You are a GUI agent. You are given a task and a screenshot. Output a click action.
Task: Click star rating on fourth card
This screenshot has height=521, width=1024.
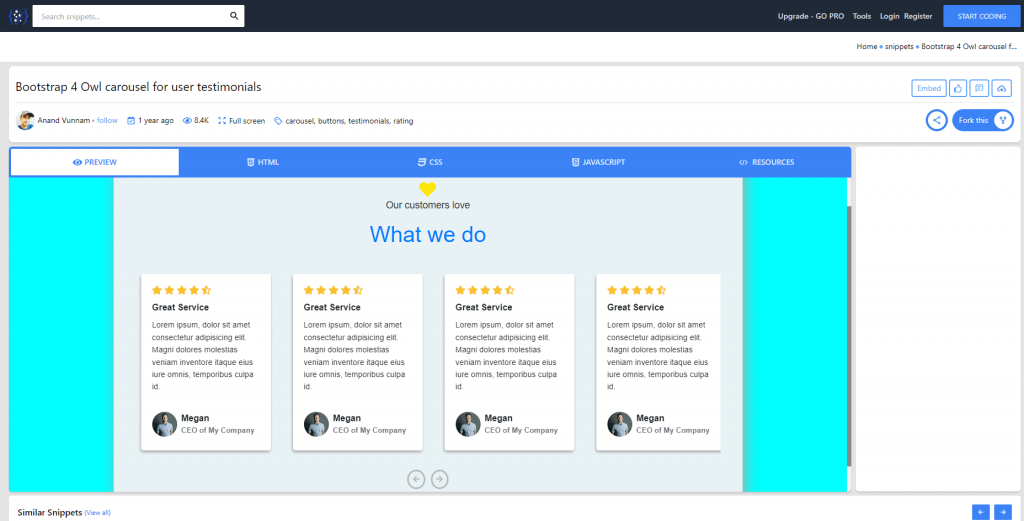(637, 290)
